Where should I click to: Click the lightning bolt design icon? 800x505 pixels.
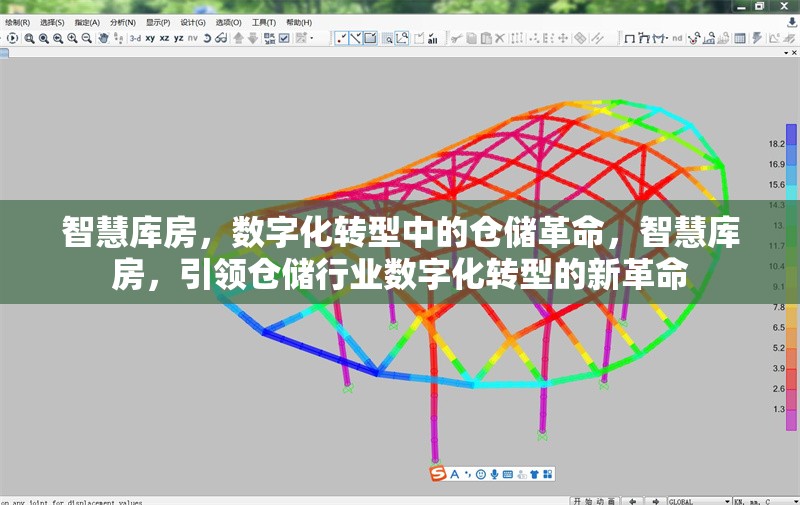click(x=757, y=38)
